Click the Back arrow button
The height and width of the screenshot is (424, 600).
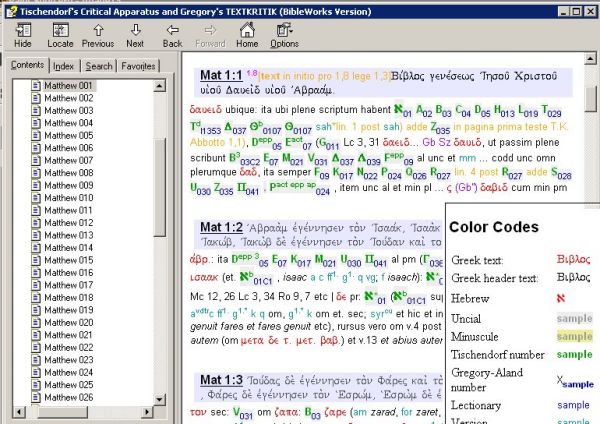pos(172,35)
